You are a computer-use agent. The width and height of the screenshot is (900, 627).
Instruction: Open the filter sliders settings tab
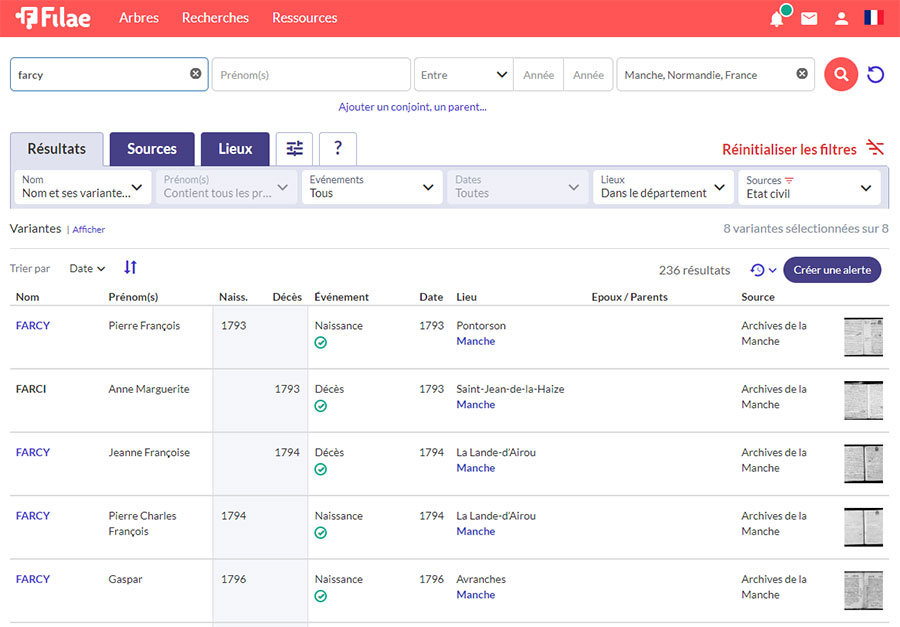(x=294, y=149)
